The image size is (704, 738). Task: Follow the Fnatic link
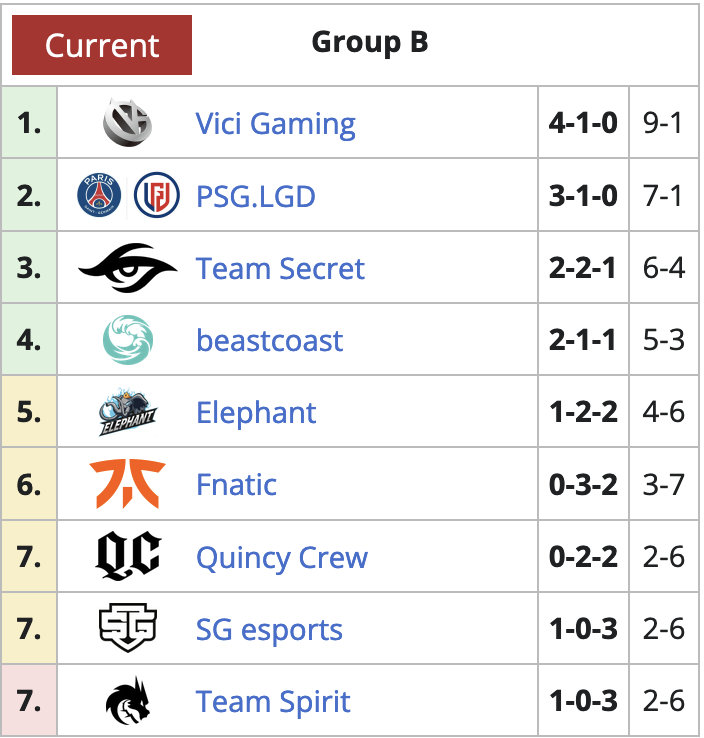[x=236, y=485]
